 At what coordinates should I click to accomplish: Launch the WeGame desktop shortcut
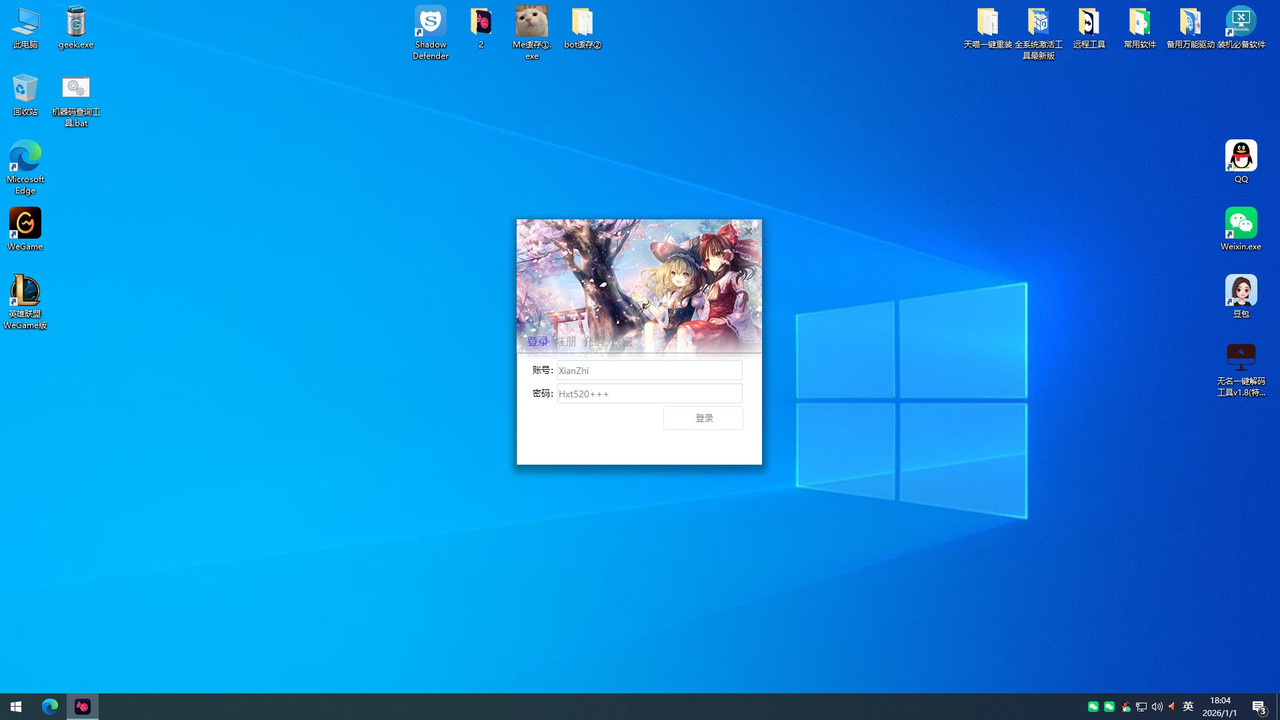25,229
